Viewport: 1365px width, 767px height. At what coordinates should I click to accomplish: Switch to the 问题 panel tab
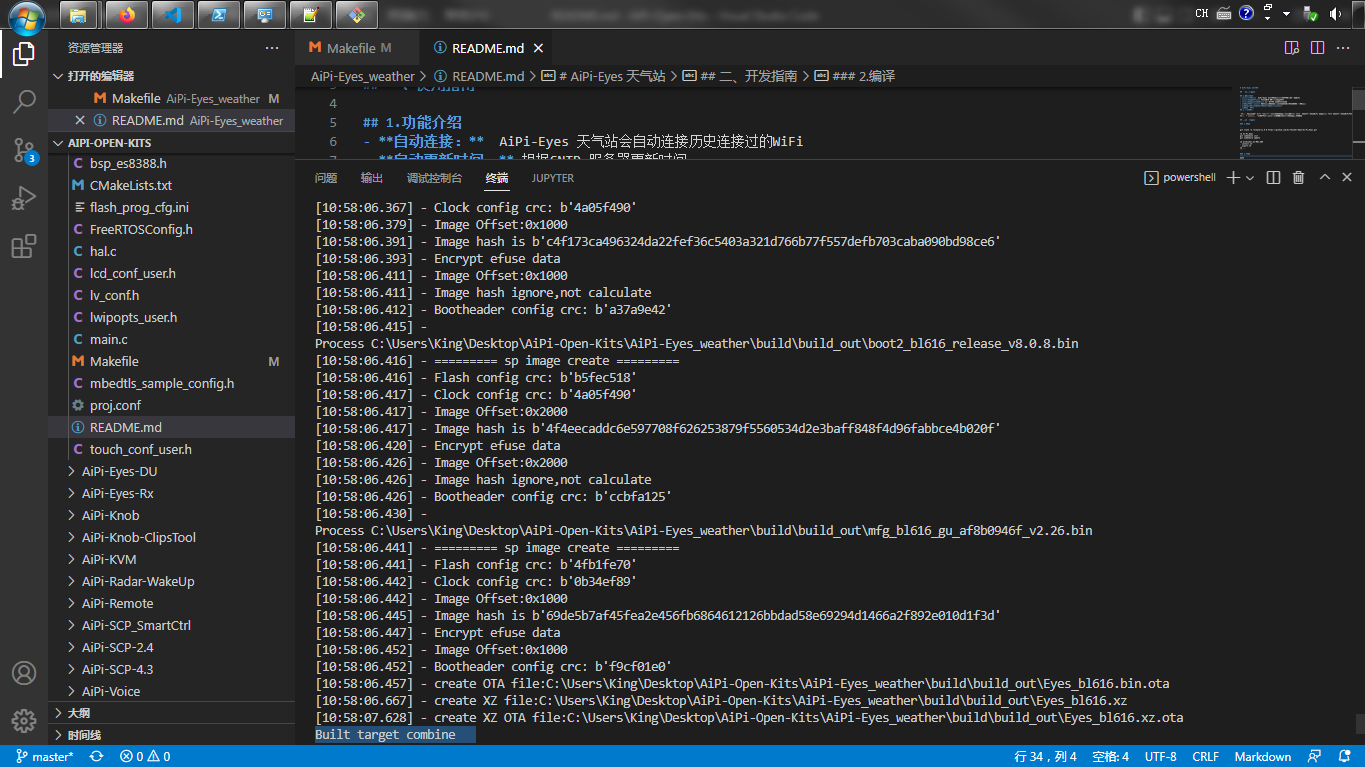coord(326,178)
